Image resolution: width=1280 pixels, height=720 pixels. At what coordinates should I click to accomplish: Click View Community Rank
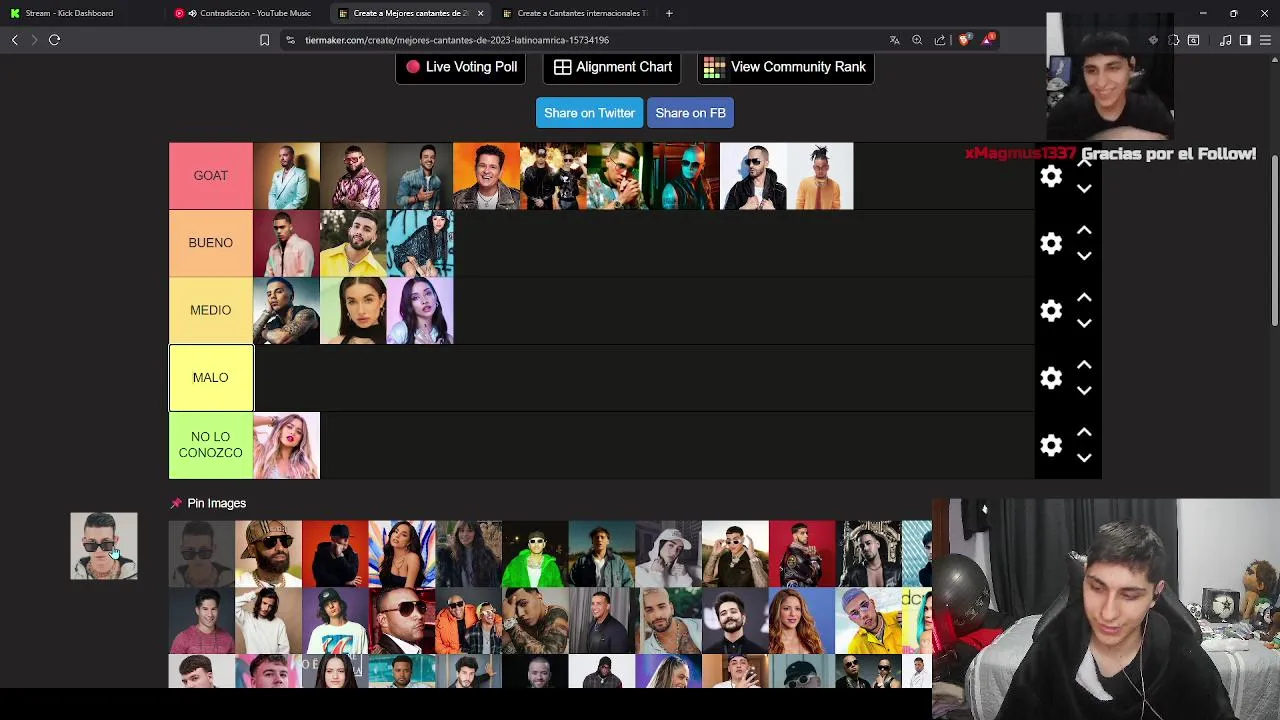(x=785, y=67)
